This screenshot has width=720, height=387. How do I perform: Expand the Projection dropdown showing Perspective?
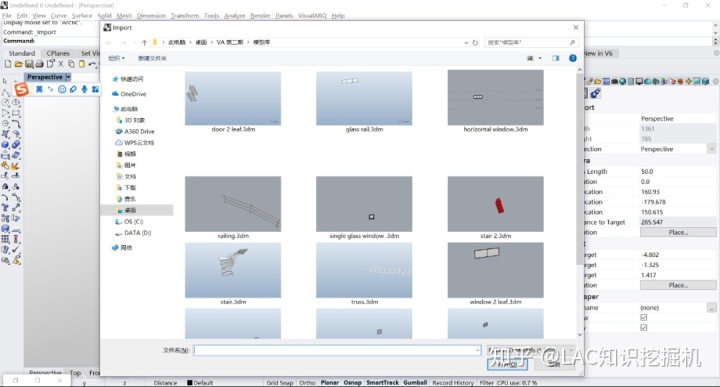[x=711, y=149]
